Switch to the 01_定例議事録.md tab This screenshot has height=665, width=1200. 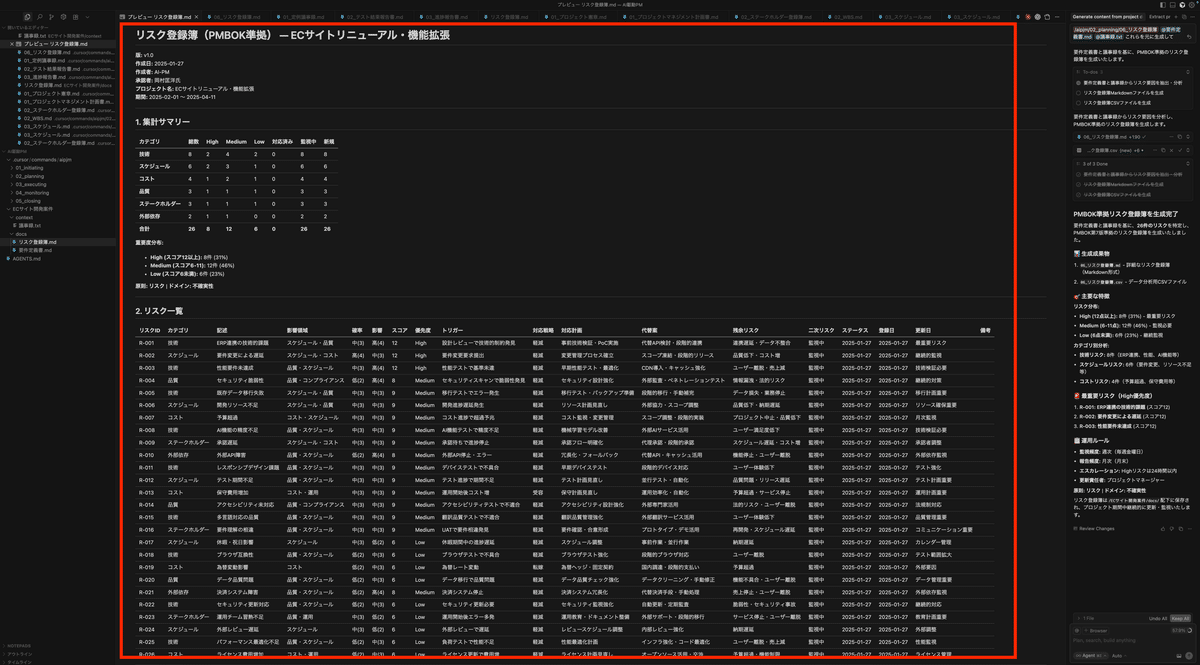301,17
